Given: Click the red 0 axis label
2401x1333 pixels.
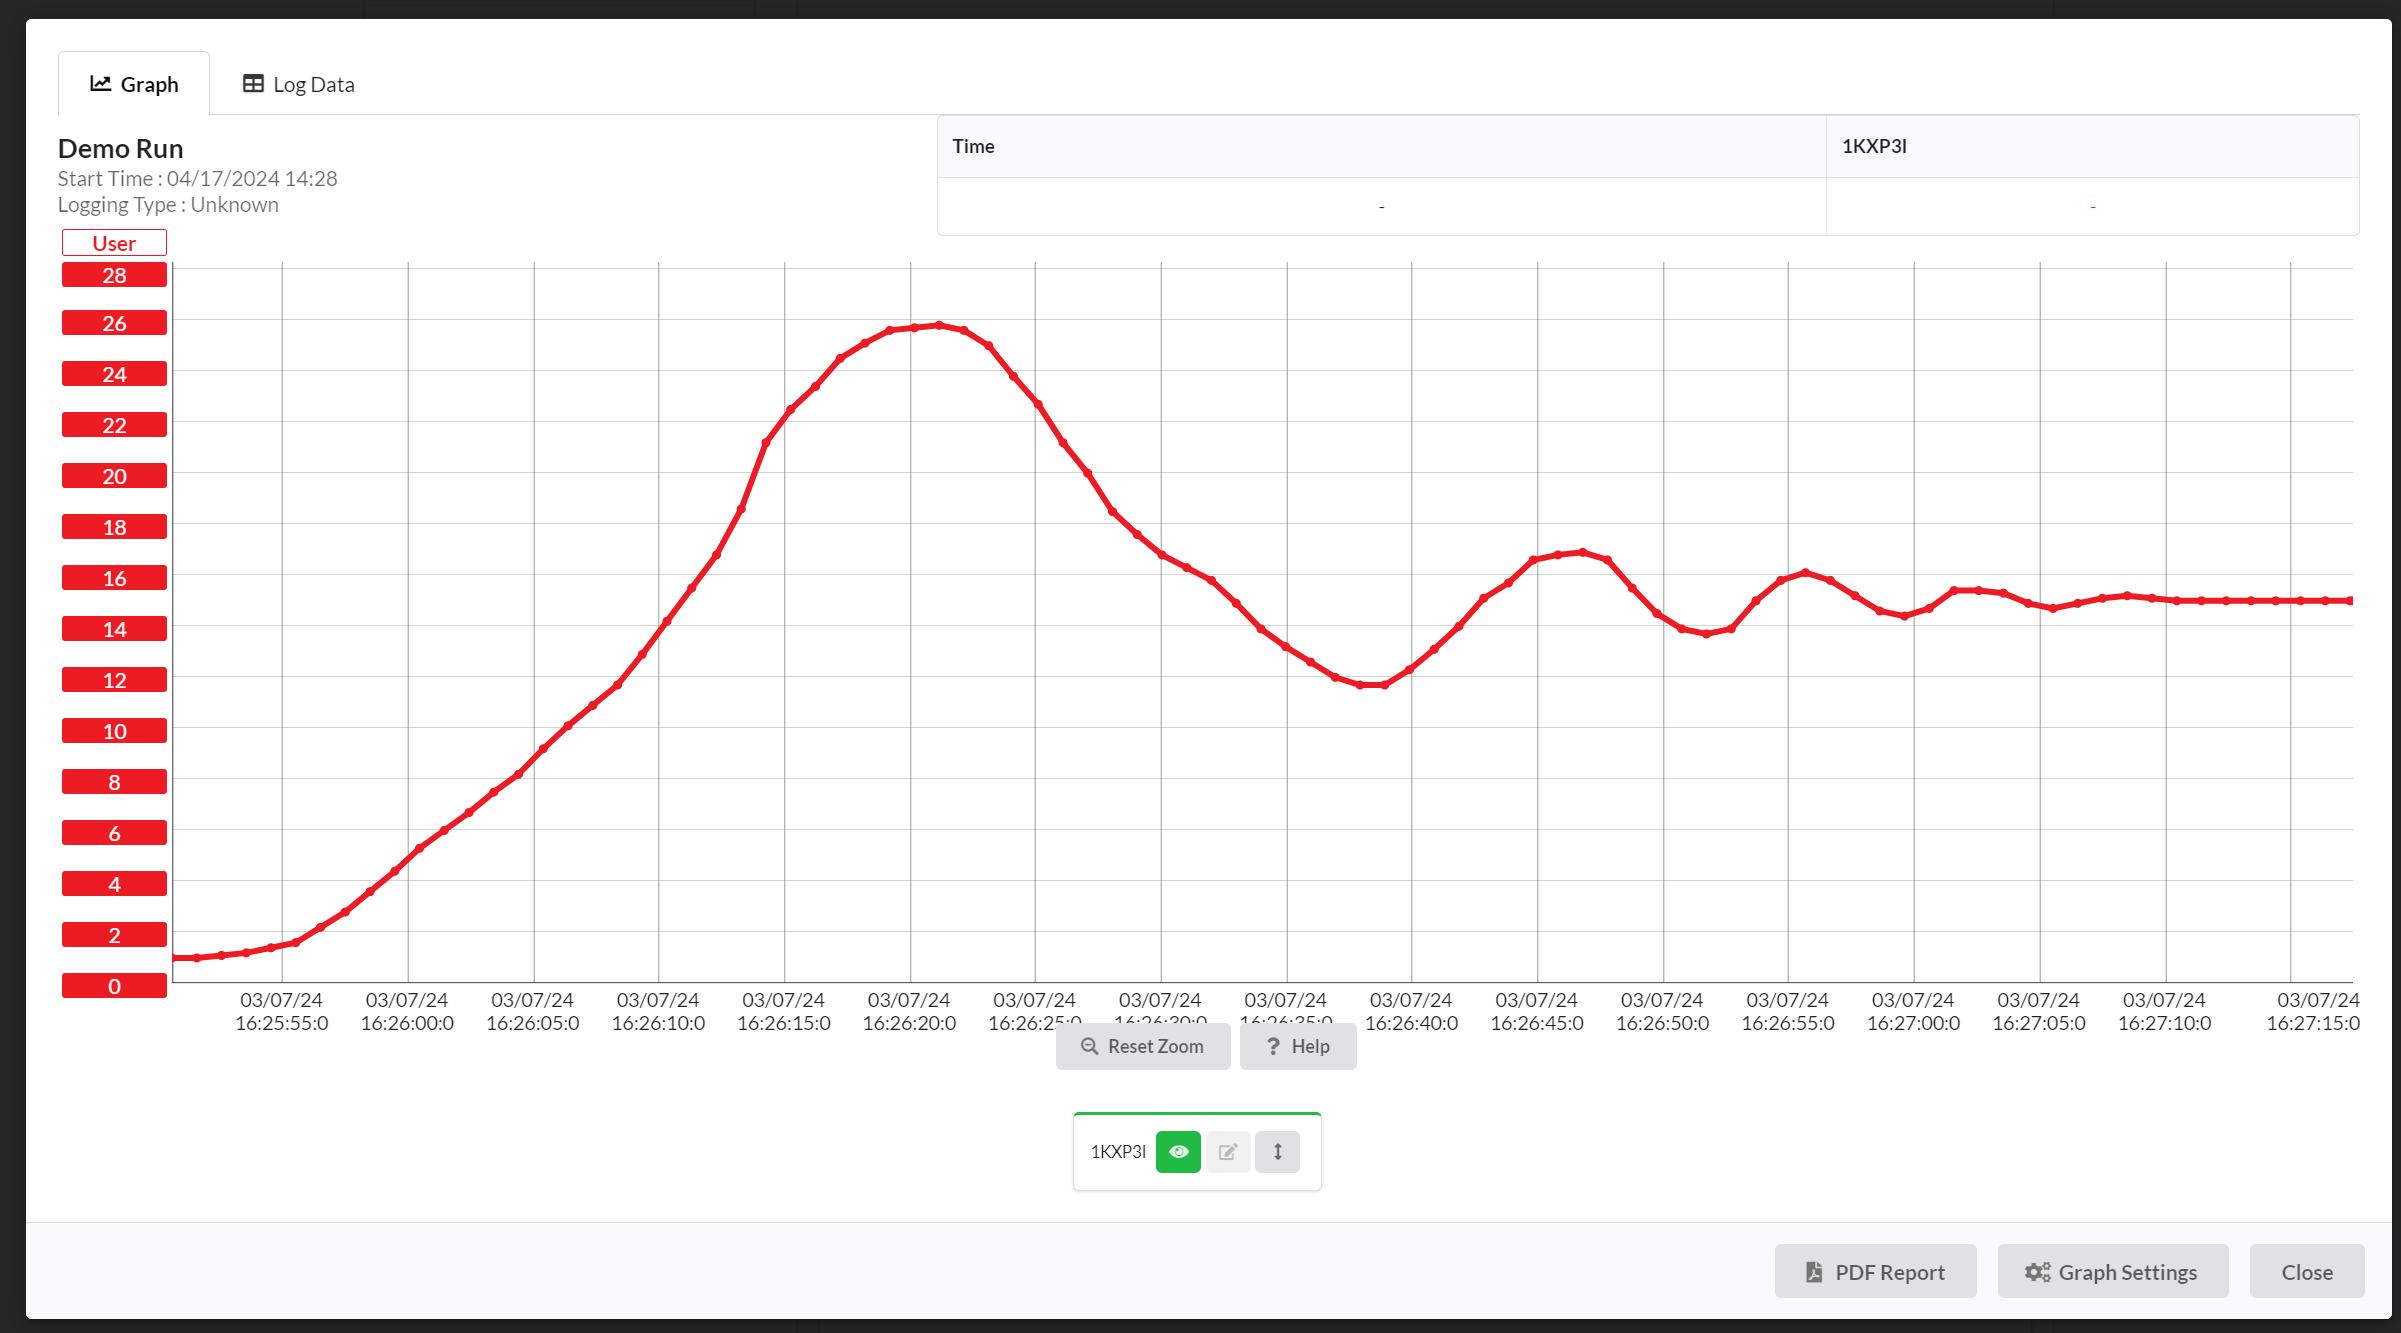Looking at the screenshot, I should tap(114, 986).
